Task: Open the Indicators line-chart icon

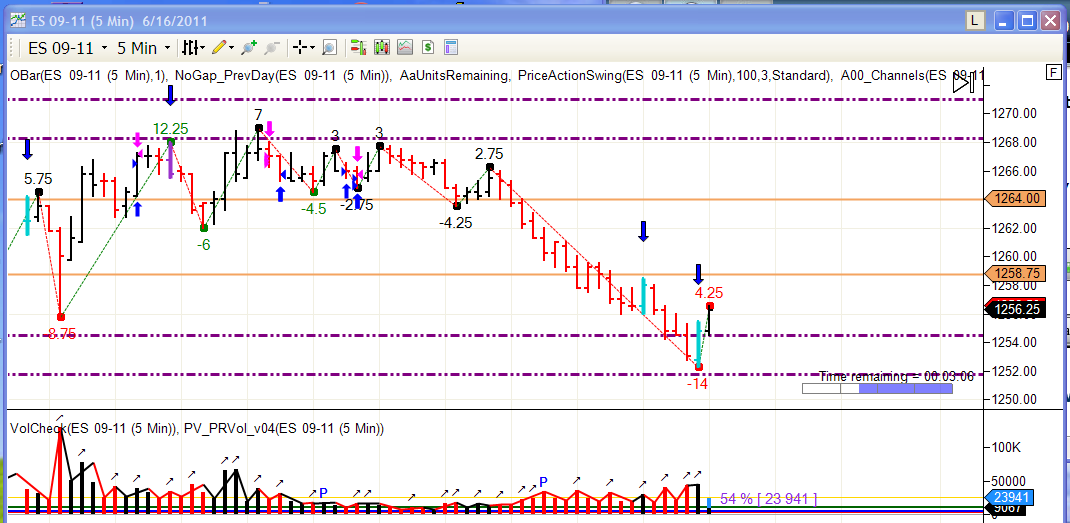Action: [x=405, y=47]
